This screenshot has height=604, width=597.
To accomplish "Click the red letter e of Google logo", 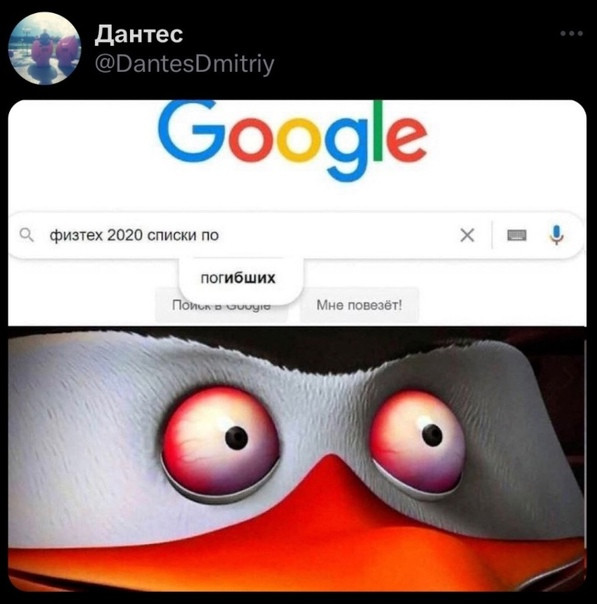I will pyautogui.click(x=405, y=136).
